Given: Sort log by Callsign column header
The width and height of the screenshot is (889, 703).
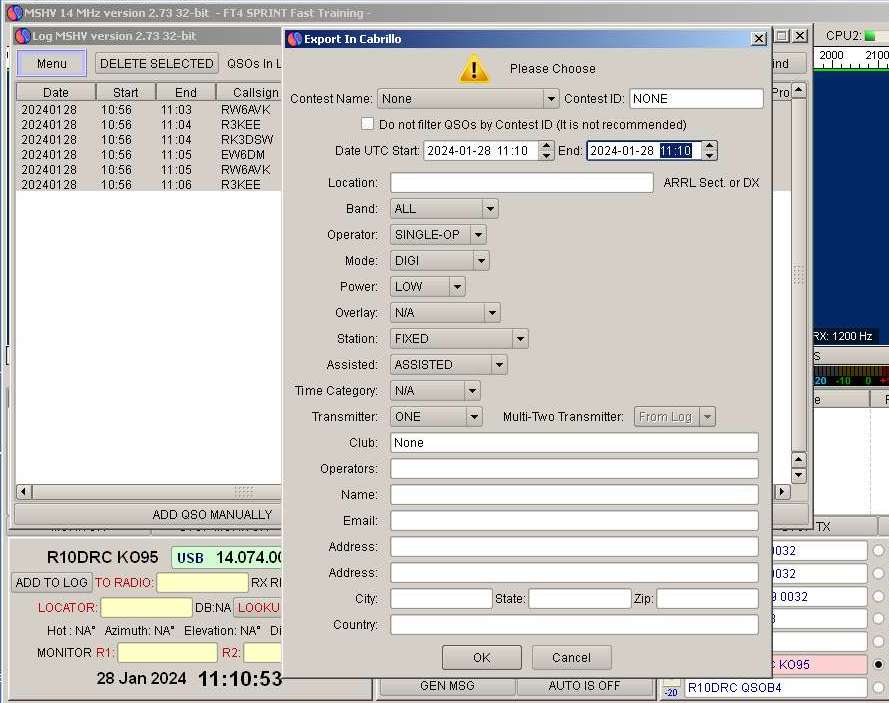Looking at the screenshot, I should coord(249,92).
